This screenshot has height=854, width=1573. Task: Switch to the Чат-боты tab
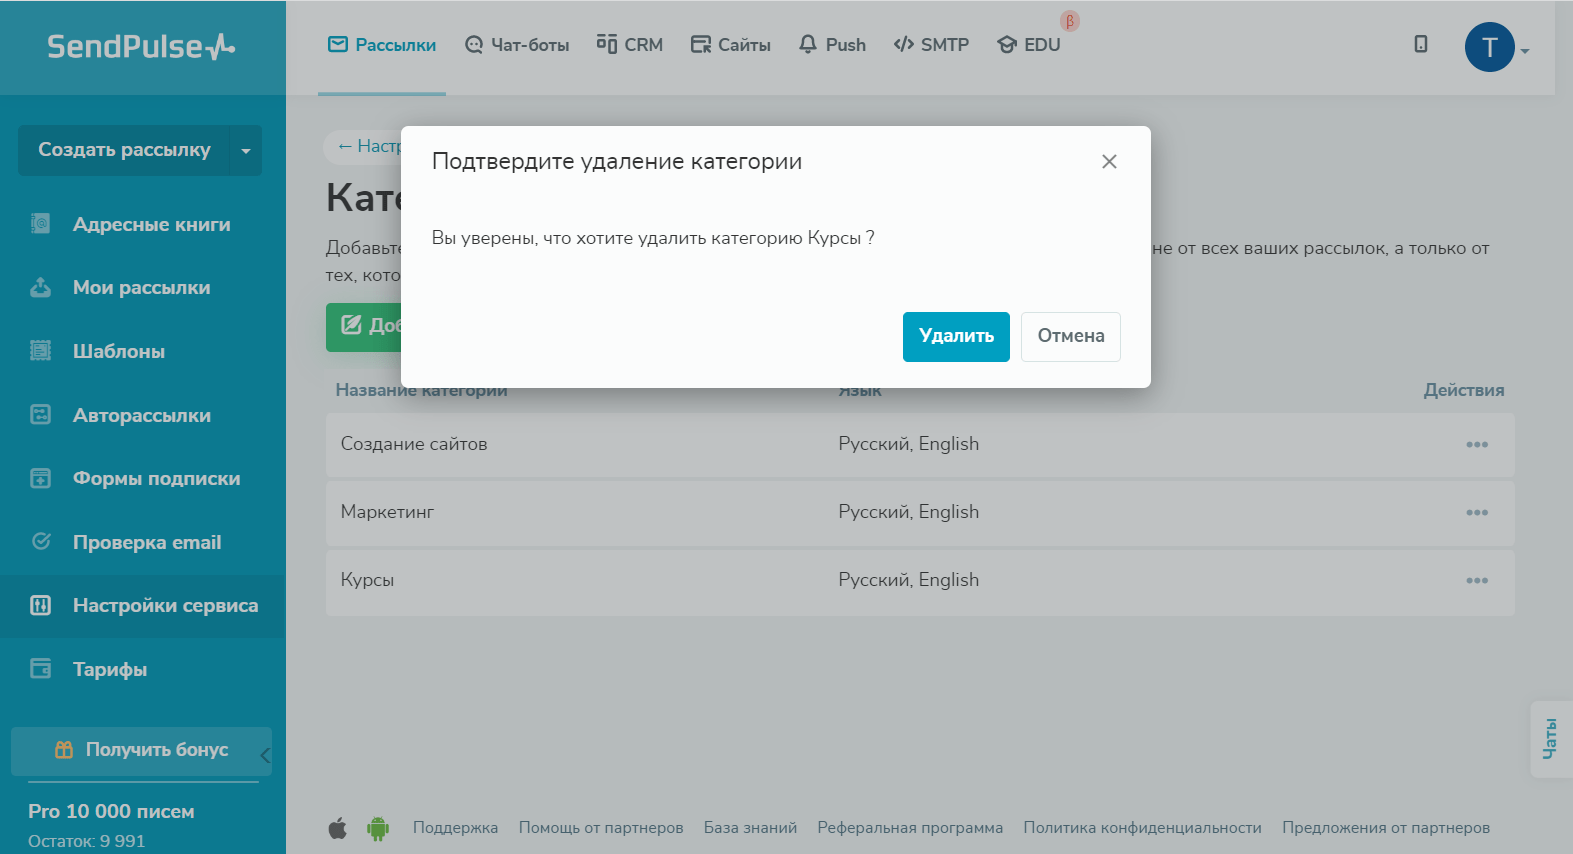point(517,45)
